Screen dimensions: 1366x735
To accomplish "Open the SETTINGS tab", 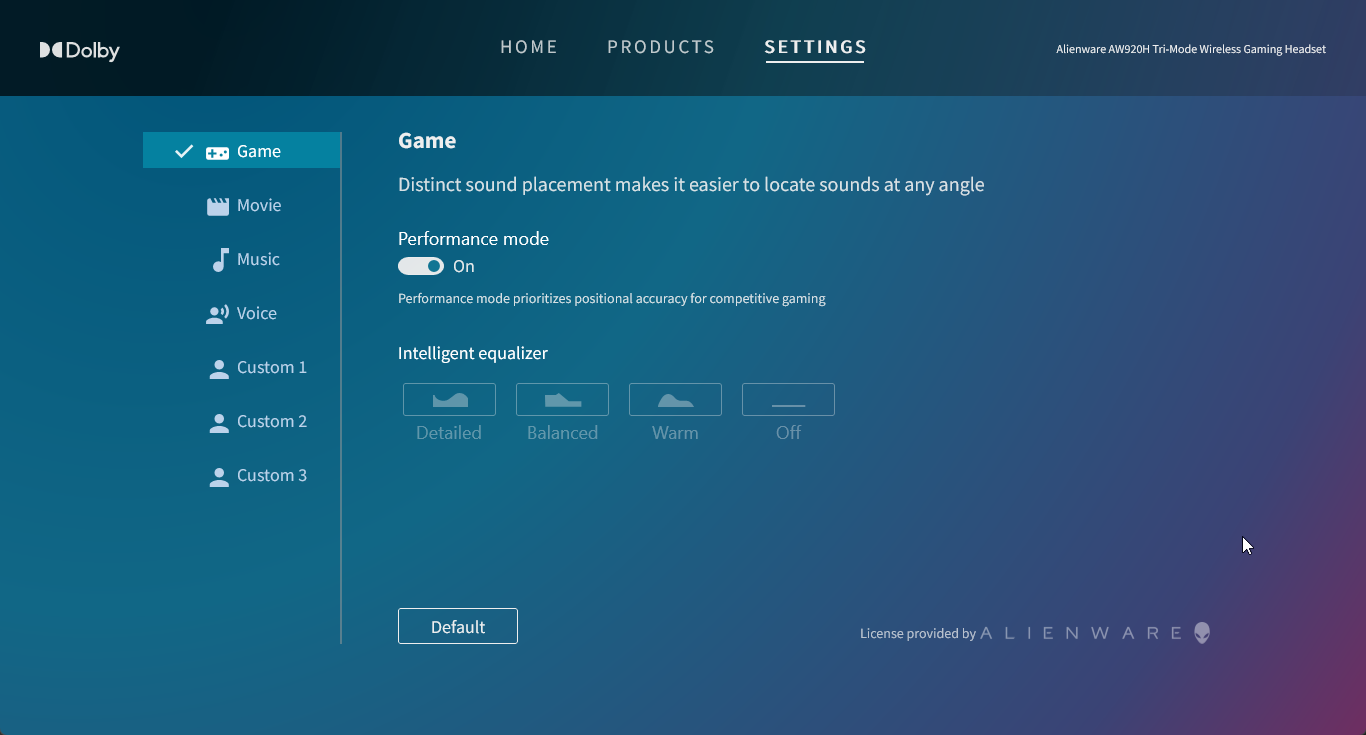I will 815,47.
